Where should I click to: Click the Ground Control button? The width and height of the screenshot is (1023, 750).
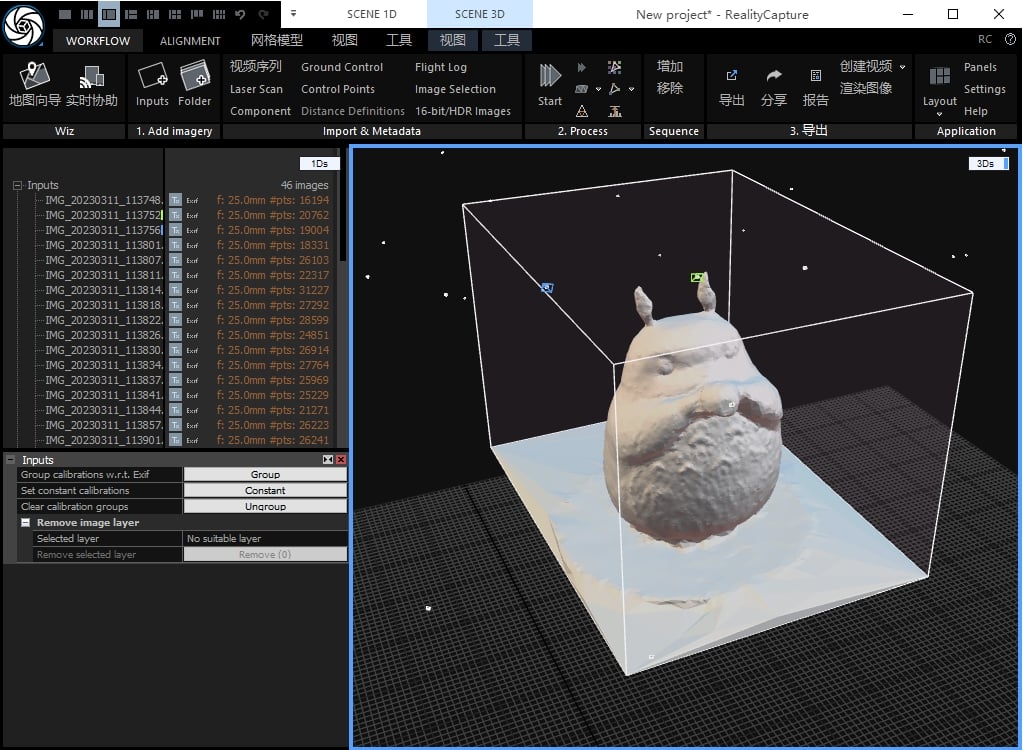[342, 67]
